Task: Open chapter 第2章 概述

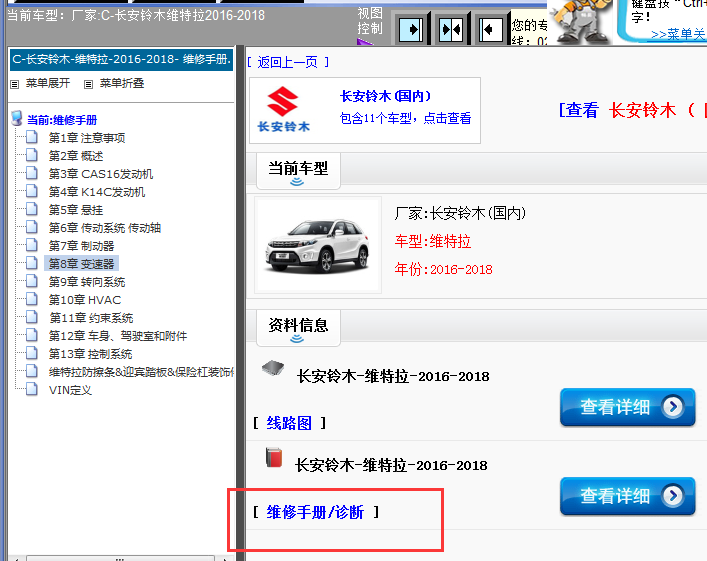Action: (x=76, y=156)
